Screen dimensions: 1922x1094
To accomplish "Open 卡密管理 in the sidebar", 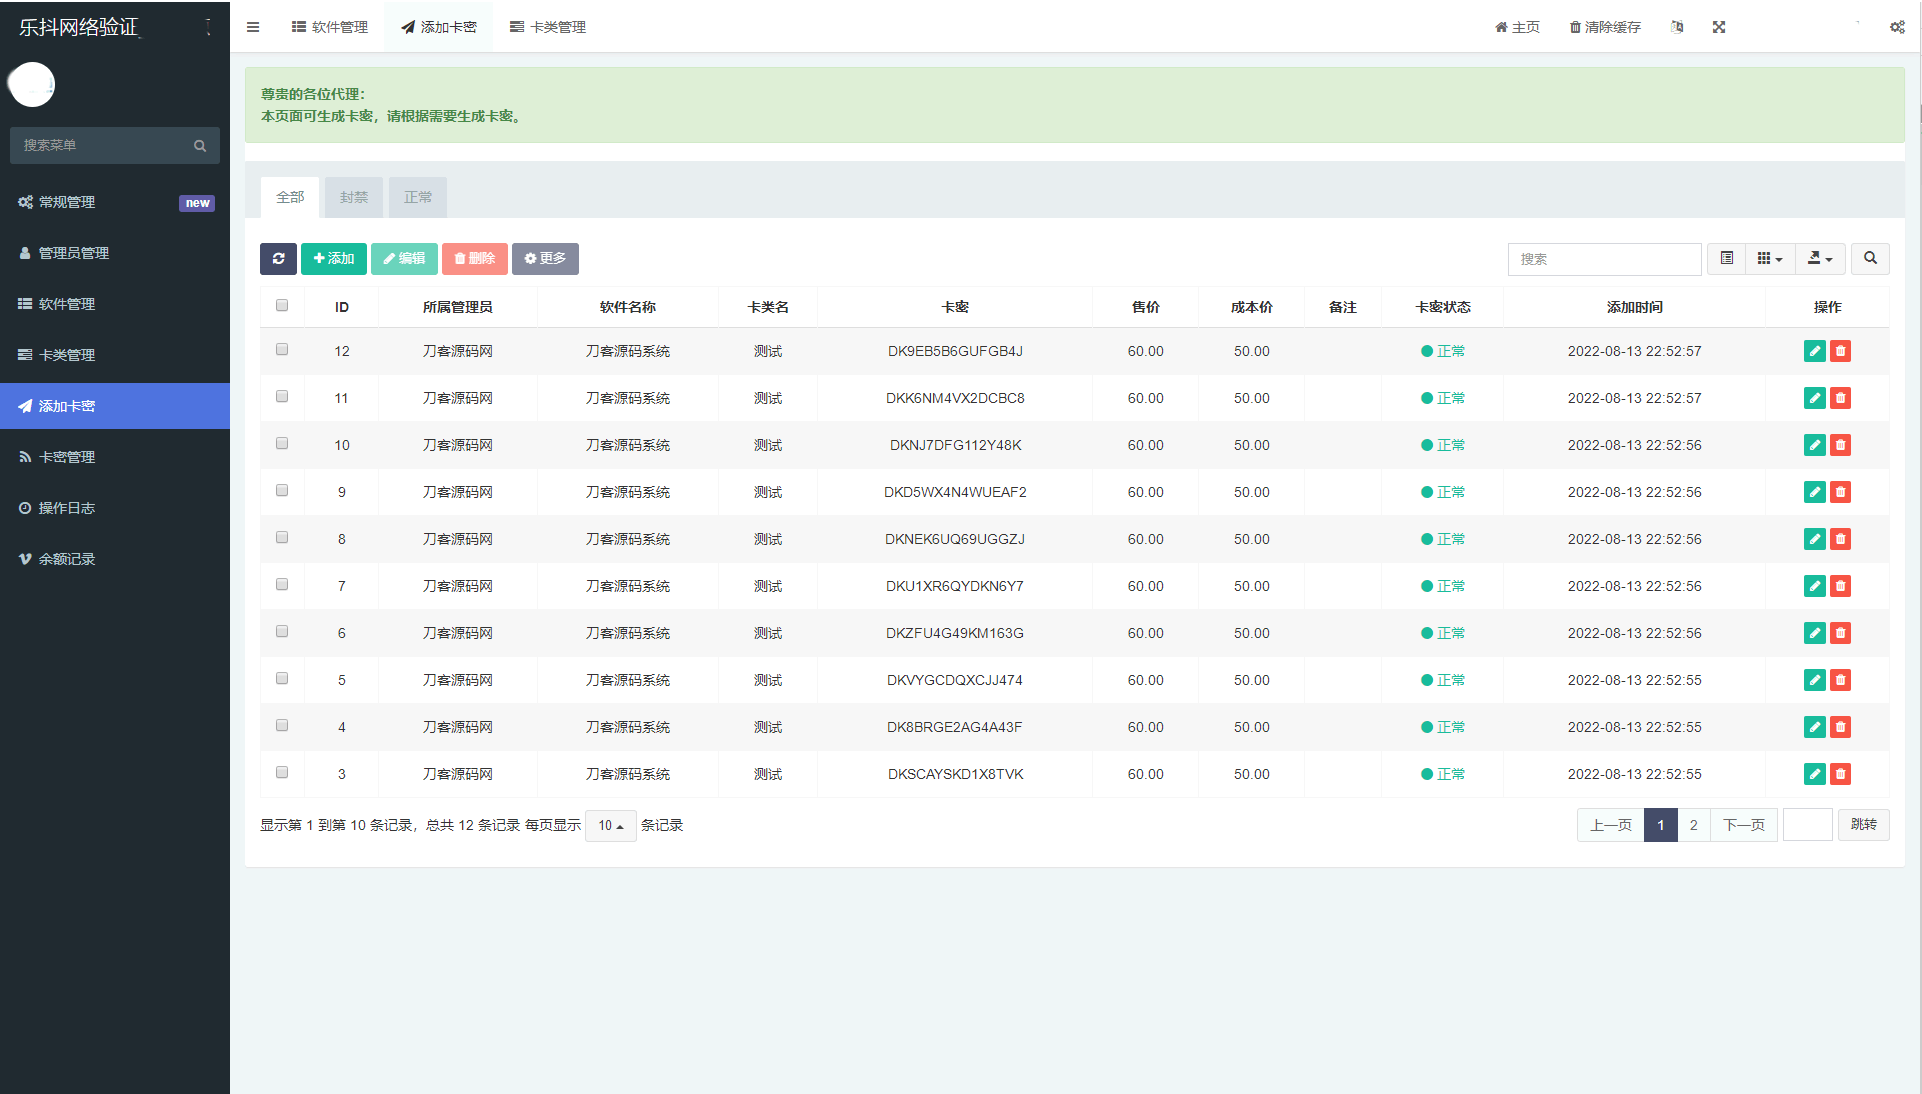I will coord(66,457).
